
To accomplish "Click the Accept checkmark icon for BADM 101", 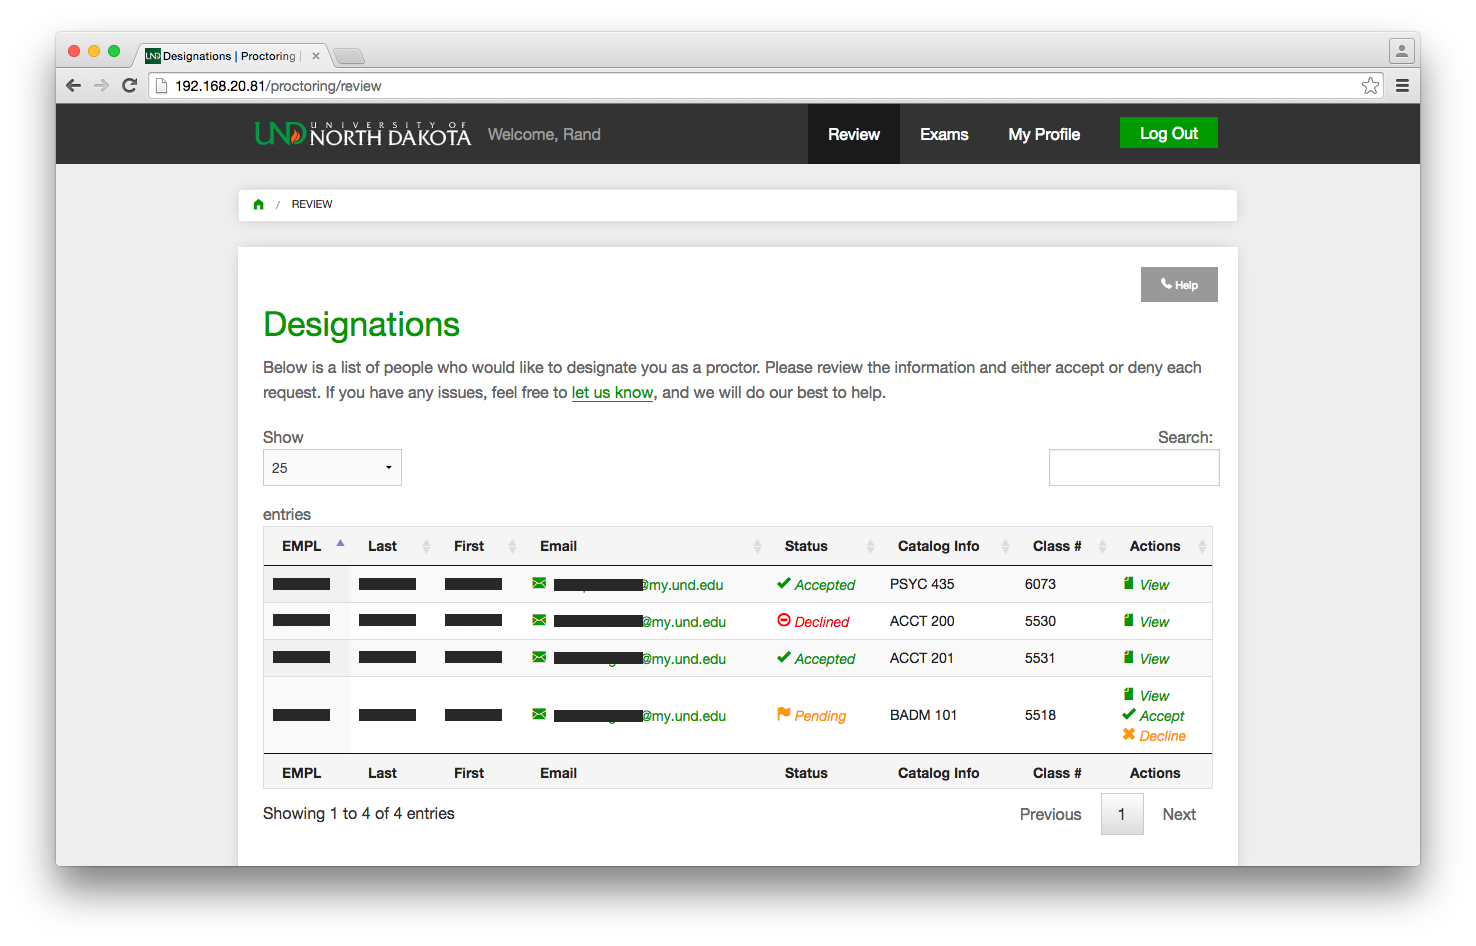I will coord(1129,714).
